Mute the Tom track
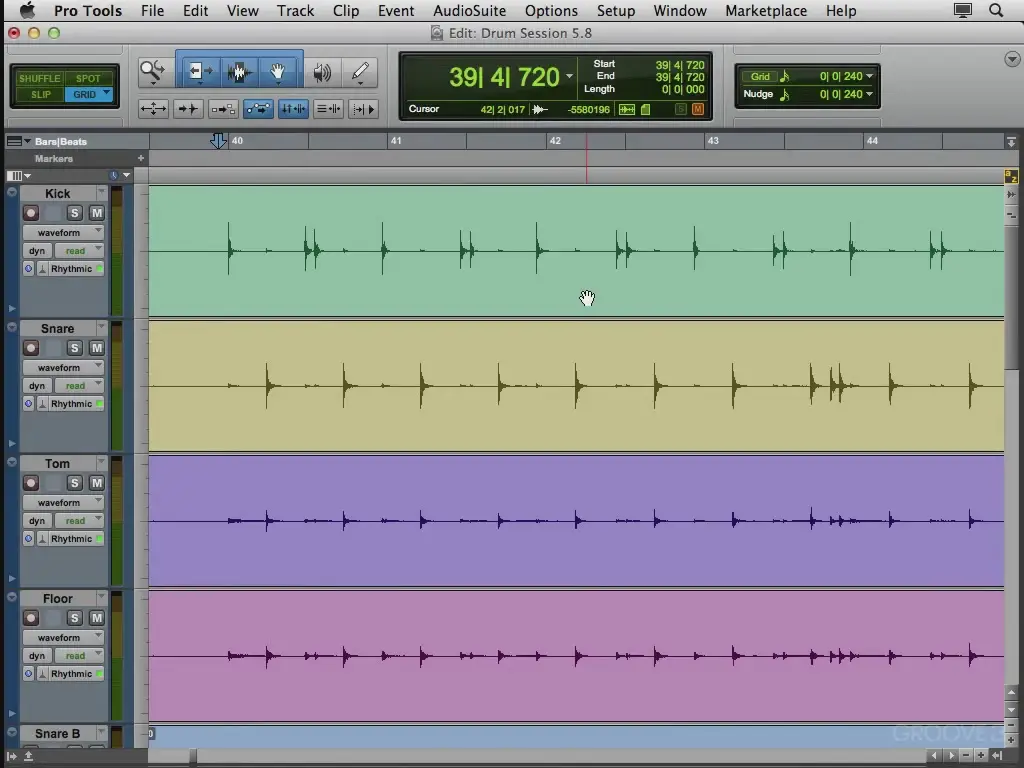Image resolution: width=1024 pixels, height=768 pixels. 97,483
